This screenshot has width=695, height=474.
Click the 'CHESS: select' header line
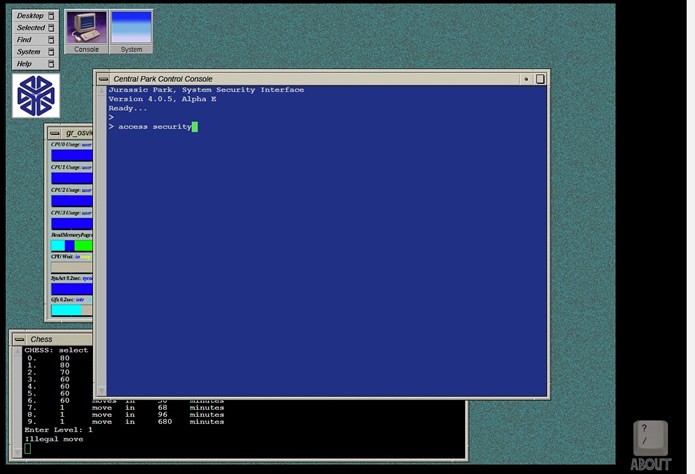[x=56, y=350]
